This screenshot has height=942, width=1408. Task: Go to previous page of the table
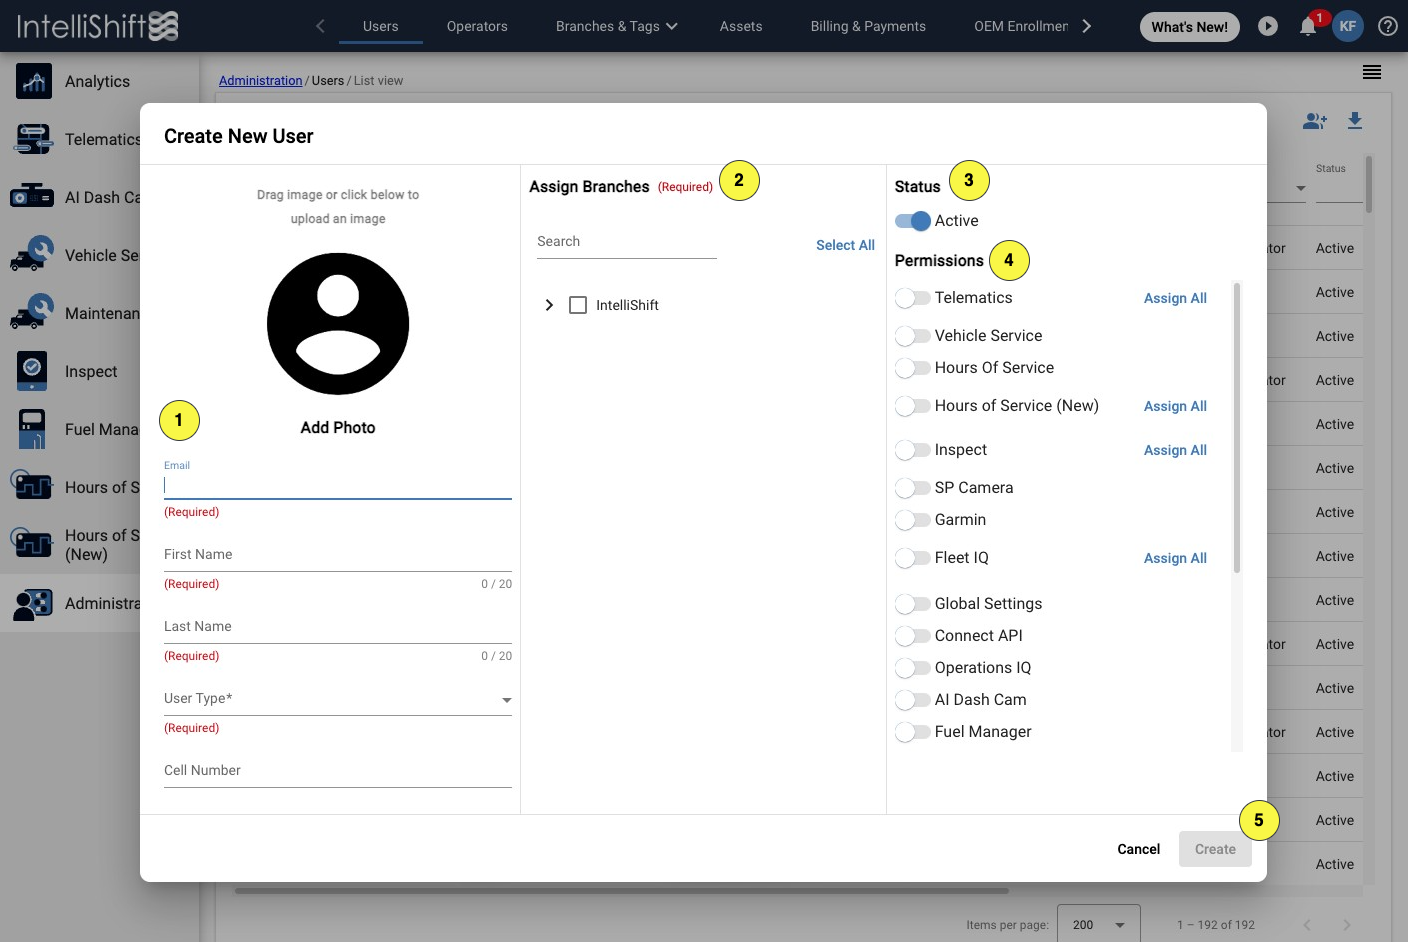(x=1307, y=925)
